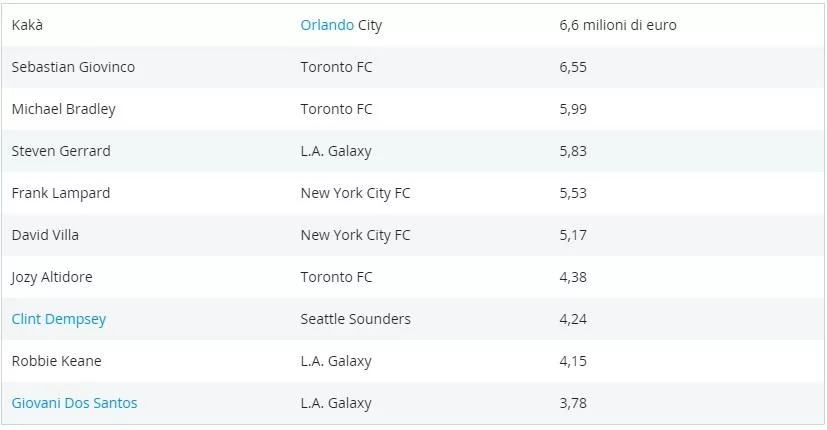Viewport: 827px width, 430px height.
Task: Click the 6,6 milioni di euro value
Action: click(617, 25)
